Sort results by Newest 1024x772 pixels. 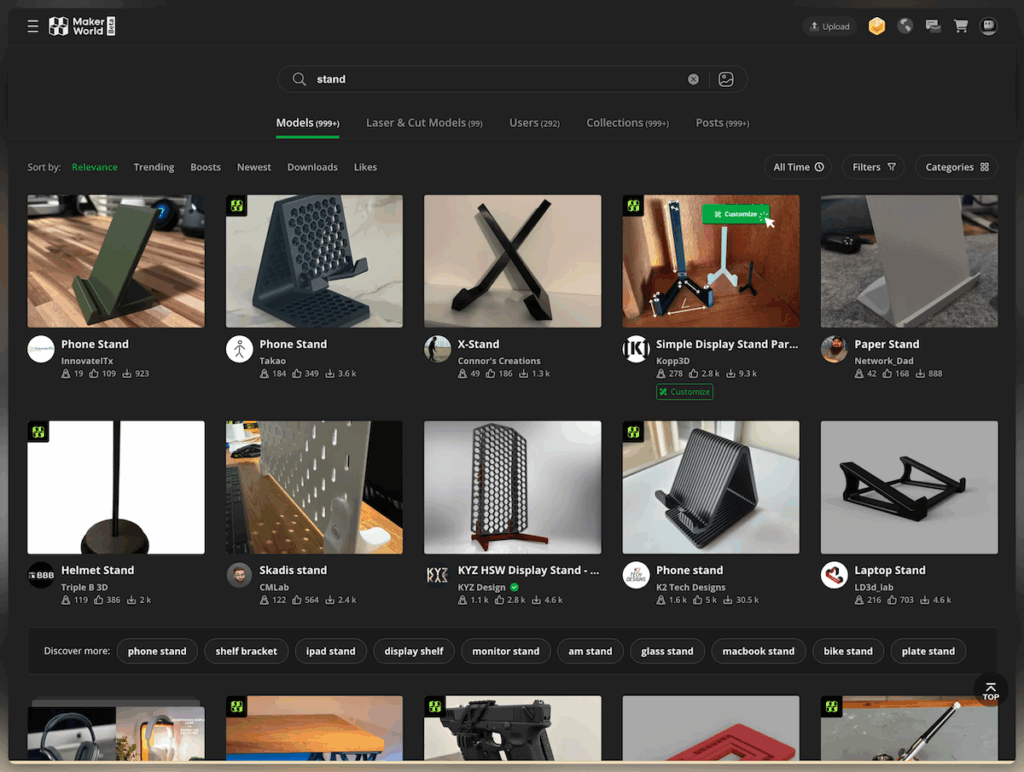pos(254,167)
